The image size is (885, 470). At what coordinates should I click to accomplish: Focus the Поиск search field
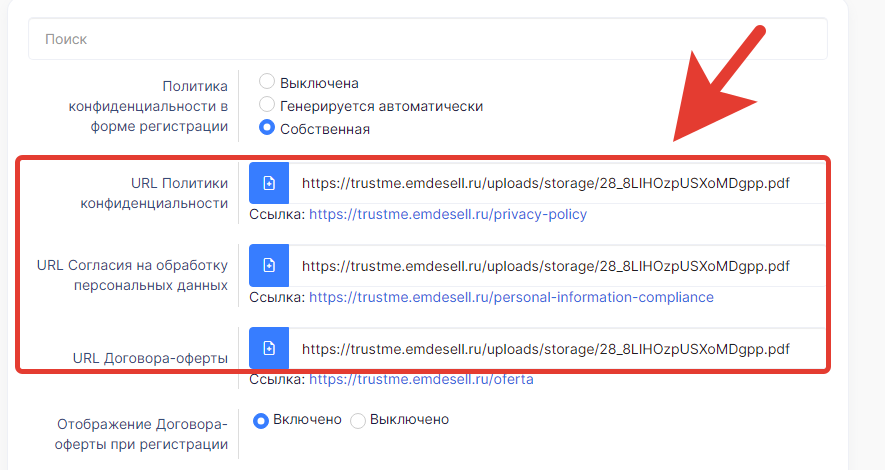(x=428, y=39)
